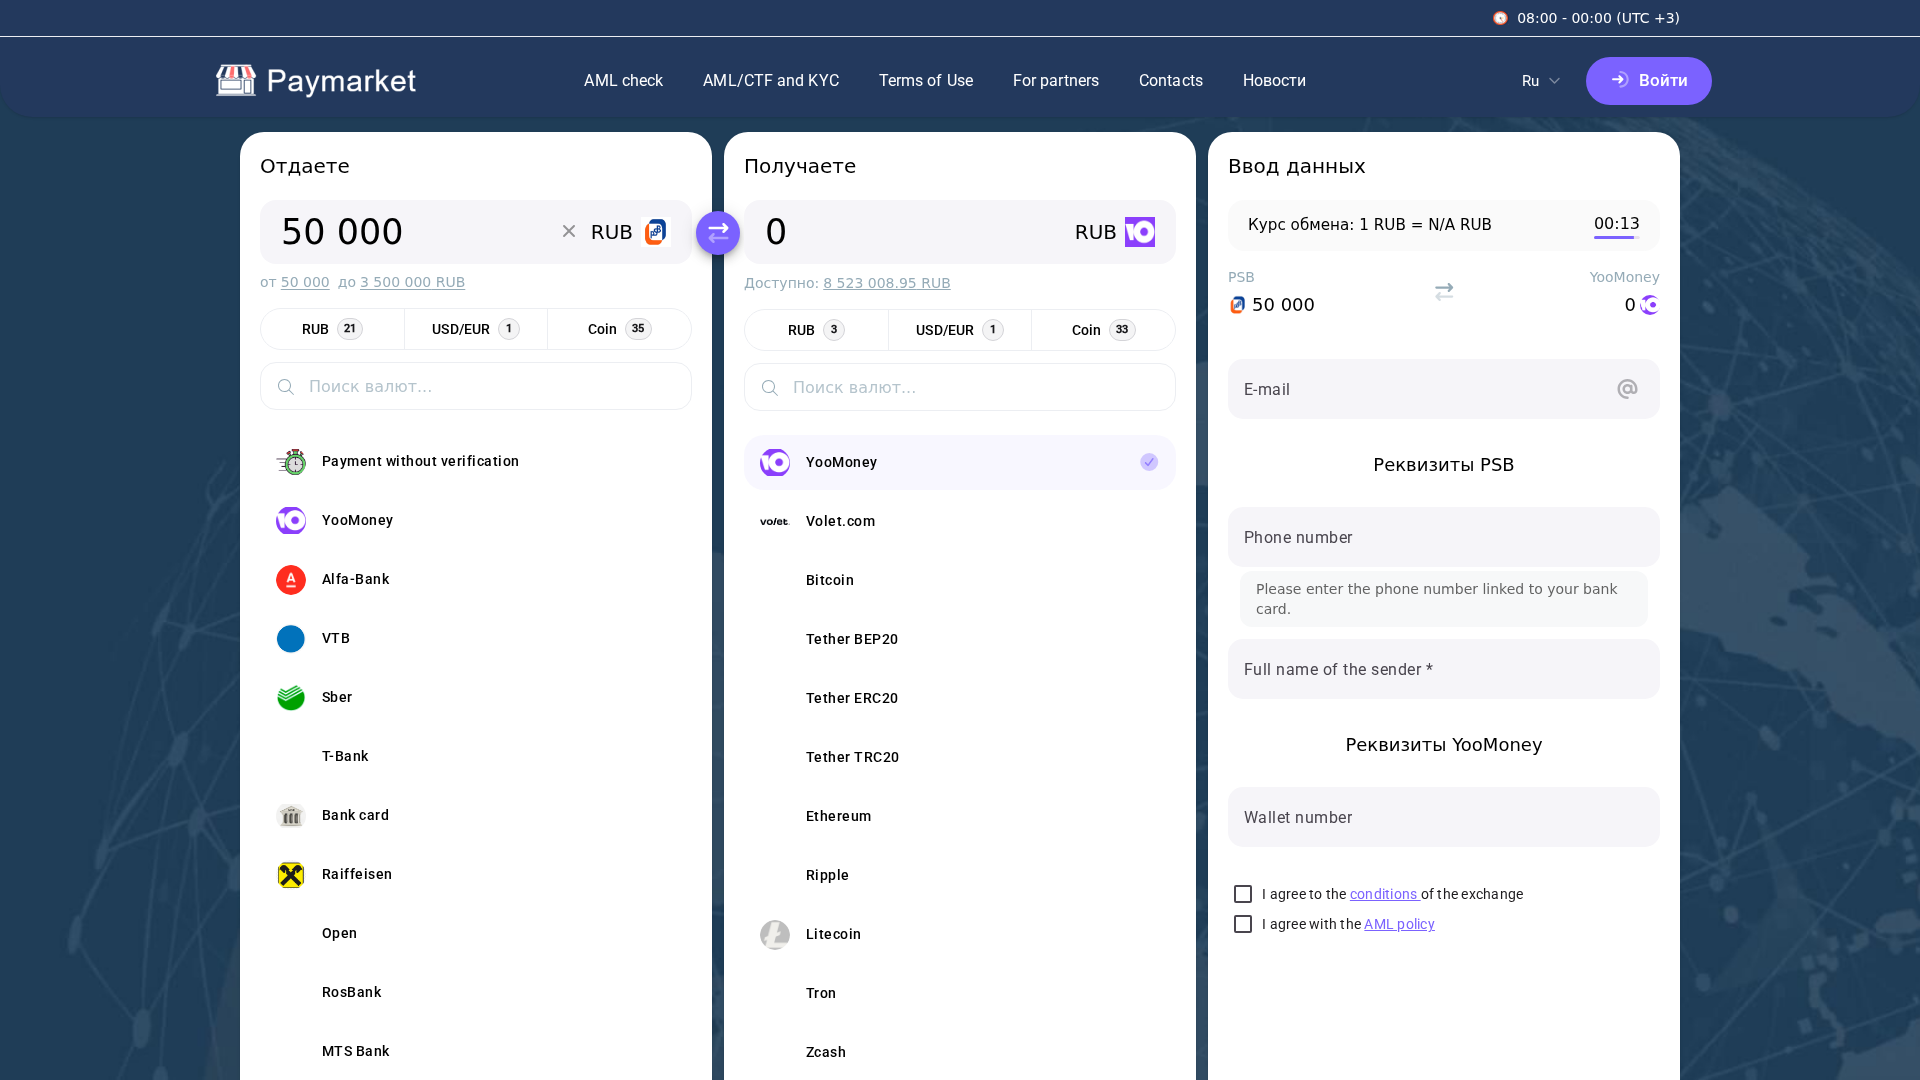Click the blue VTB icon
The image size is (1920, 1080).
click(291, 639)
